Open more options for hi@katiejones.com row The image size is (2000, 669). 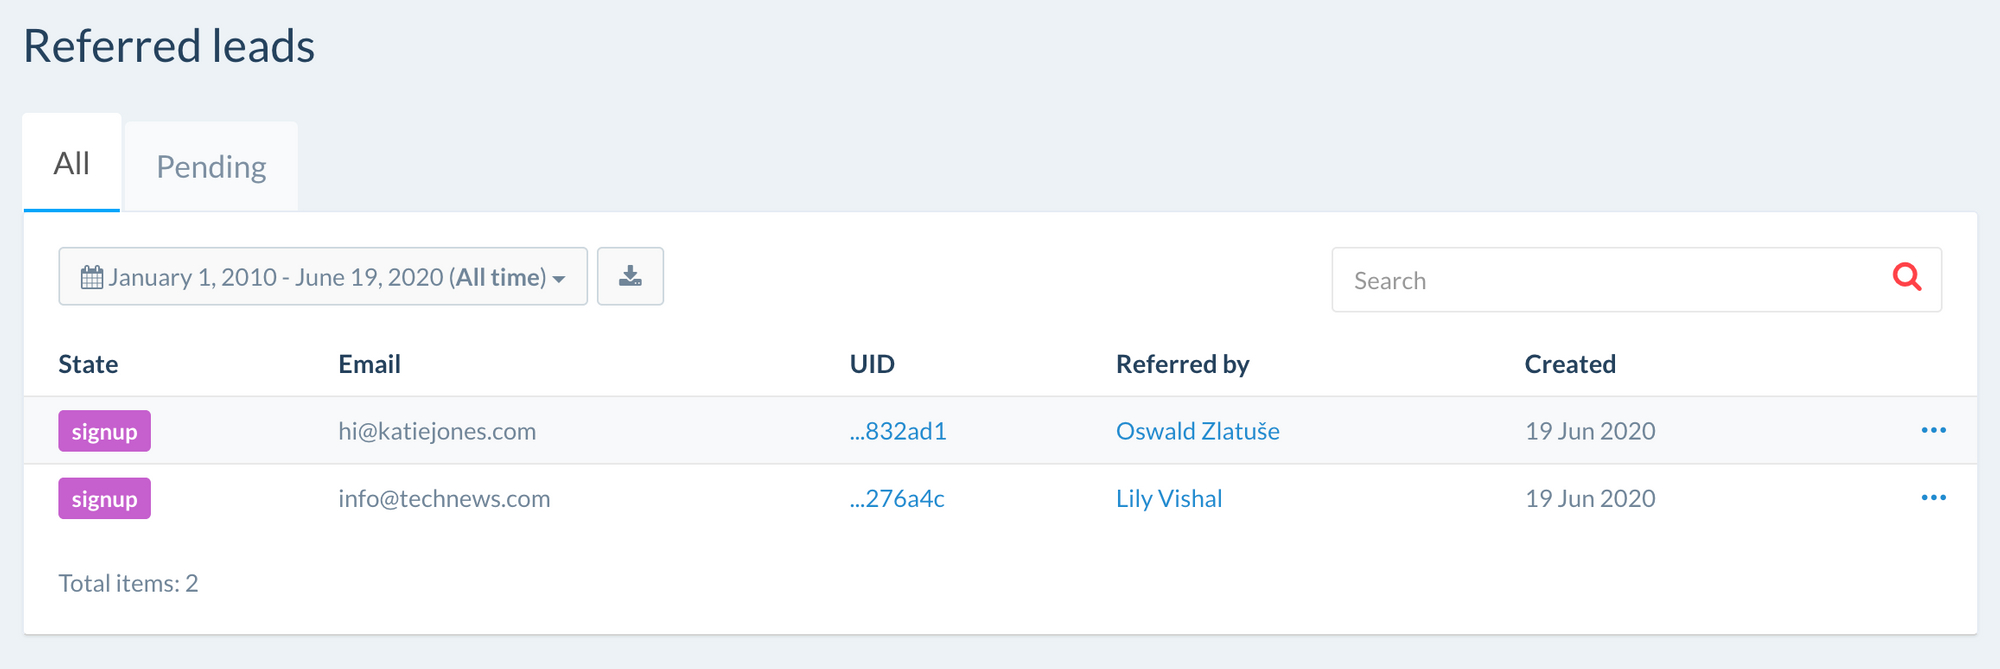[1933, 431]
